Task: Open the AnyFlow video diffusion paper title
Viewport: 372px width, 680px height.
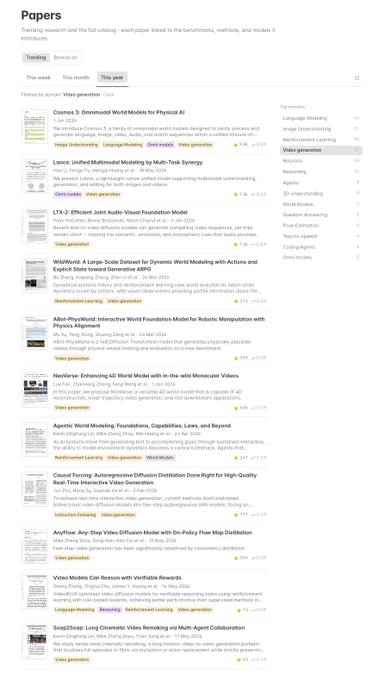Action: [x=153, y=533]
